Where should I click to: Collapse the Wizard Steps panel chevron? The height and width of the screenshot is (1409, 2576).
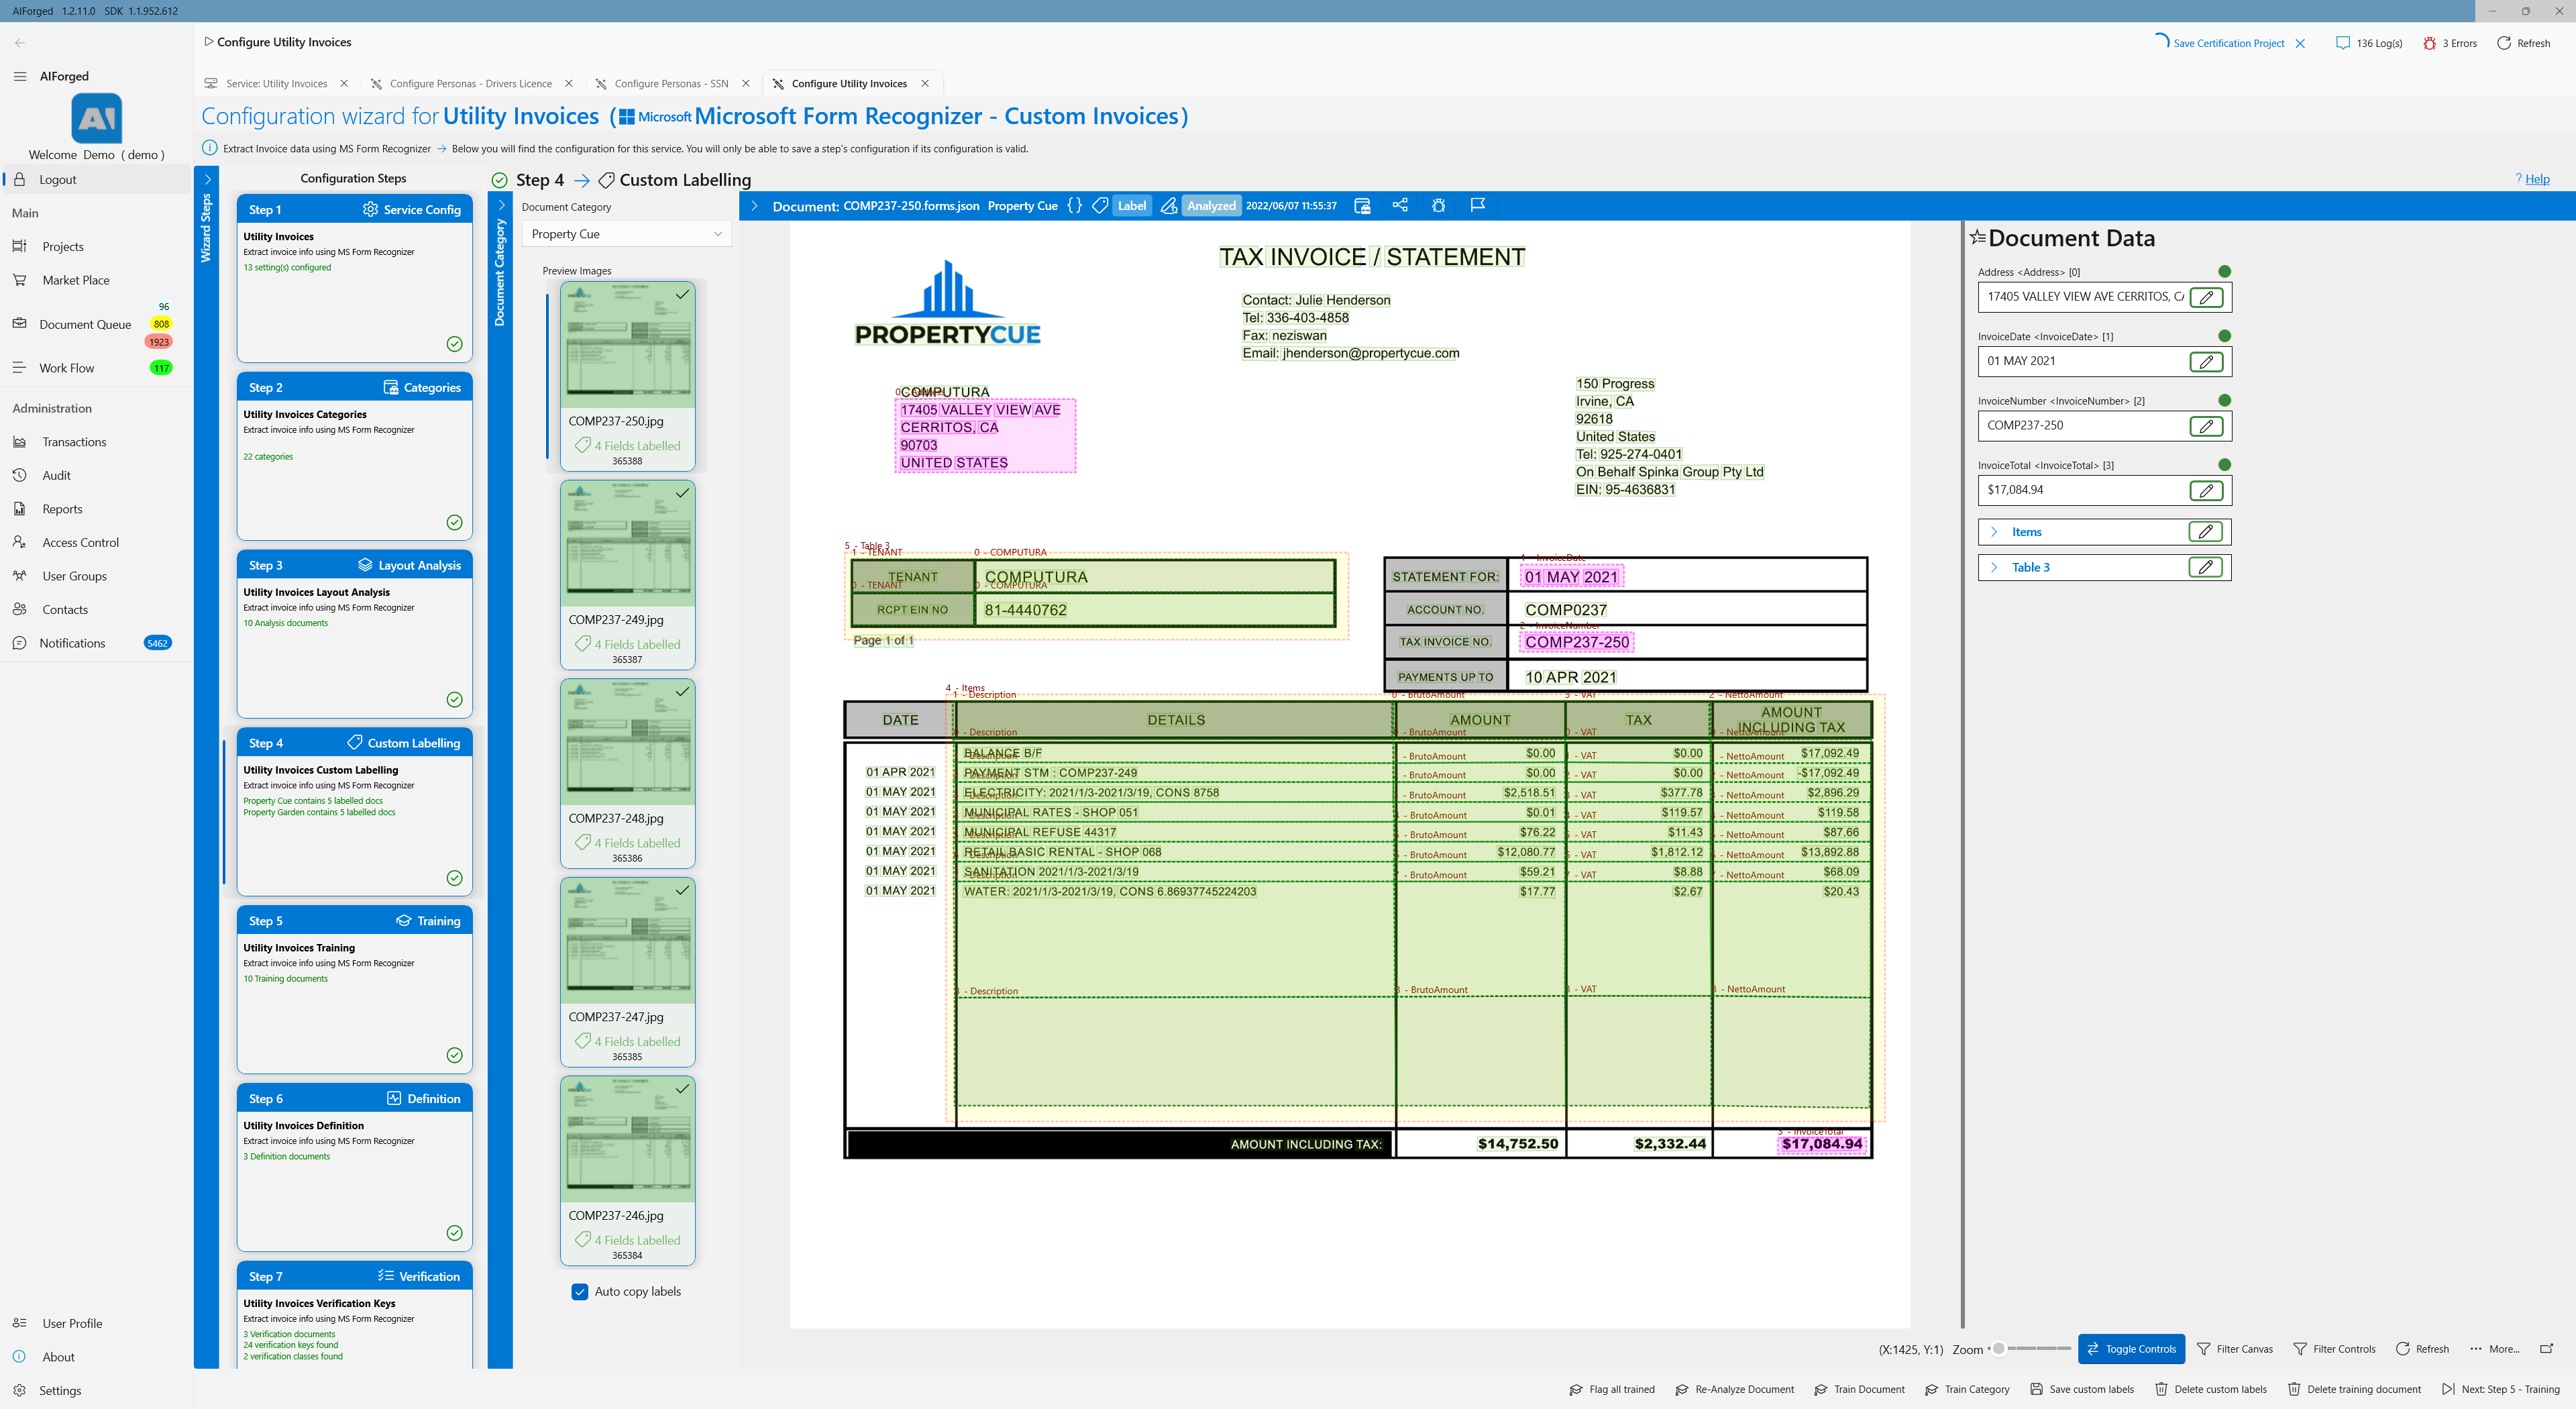pos(207,179)
